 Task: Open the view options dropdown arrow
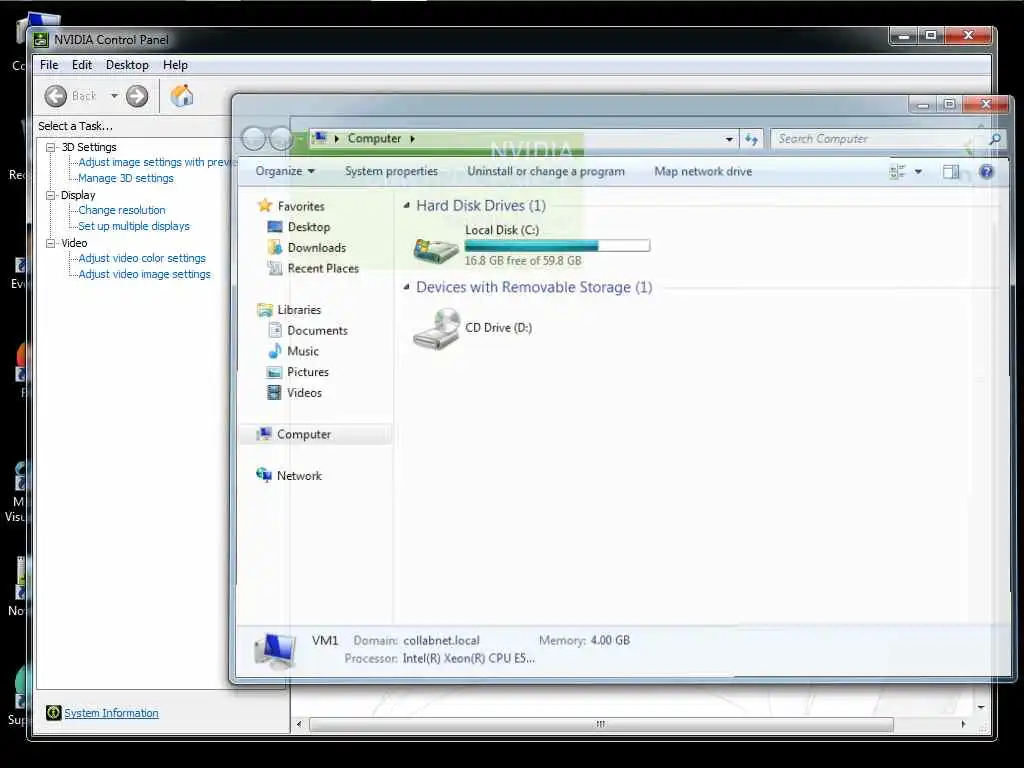point(918,172)
